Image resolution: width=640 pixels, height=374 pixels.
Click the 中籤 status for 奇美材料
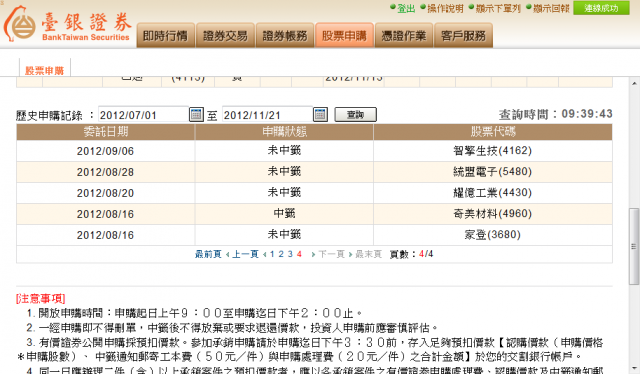(284, 214)
